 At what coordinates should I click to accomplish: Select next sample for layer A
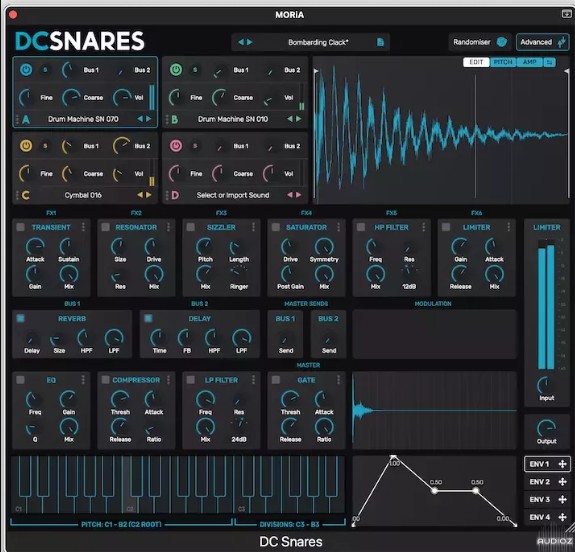pos(149,119)
